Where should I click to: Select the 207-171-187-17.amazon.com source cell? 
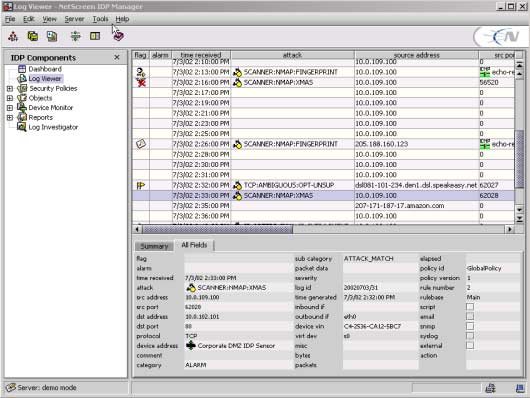click(416, 206)
